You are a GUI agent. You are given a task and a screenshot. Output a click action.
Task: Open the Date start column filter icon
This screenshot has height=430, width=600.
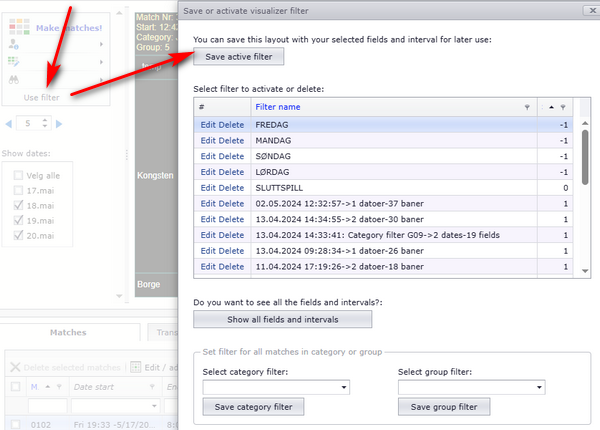152,387
